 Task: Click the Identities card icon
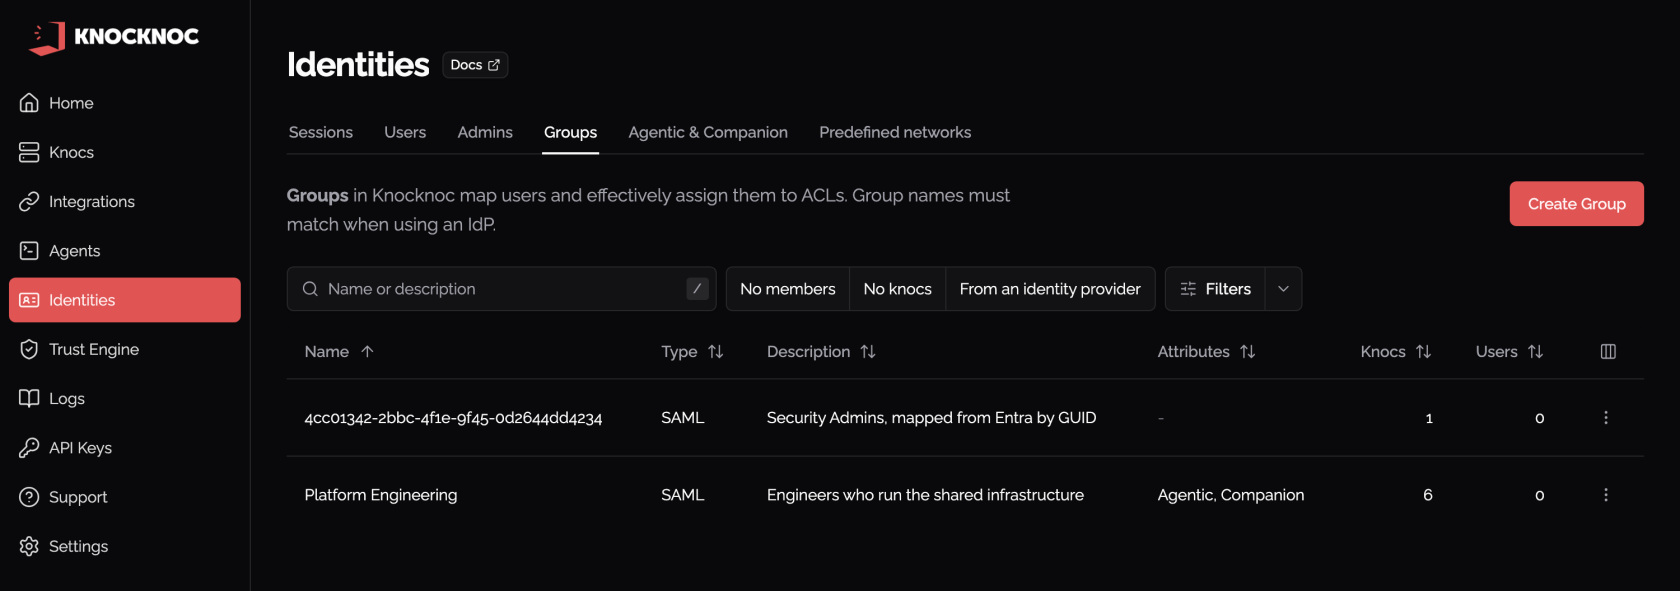coord(29,300)
